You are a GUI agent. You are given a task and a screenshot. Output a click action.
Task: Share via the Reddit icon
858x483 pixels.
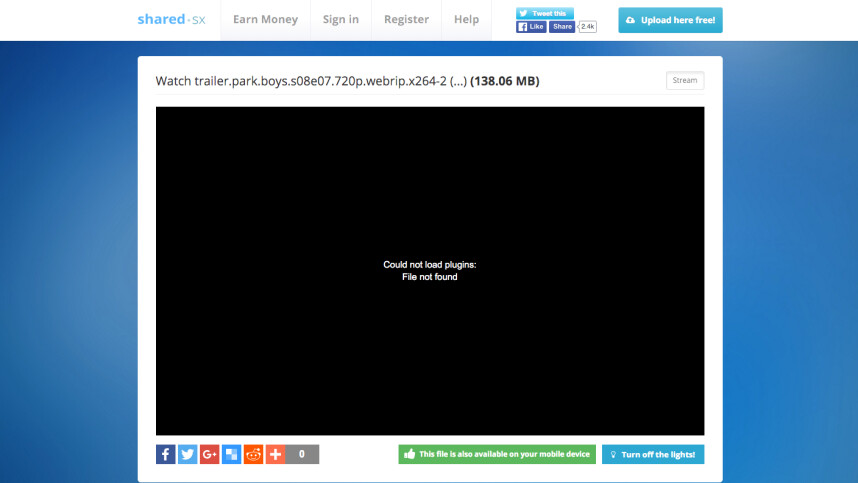[x=253, y=454]
